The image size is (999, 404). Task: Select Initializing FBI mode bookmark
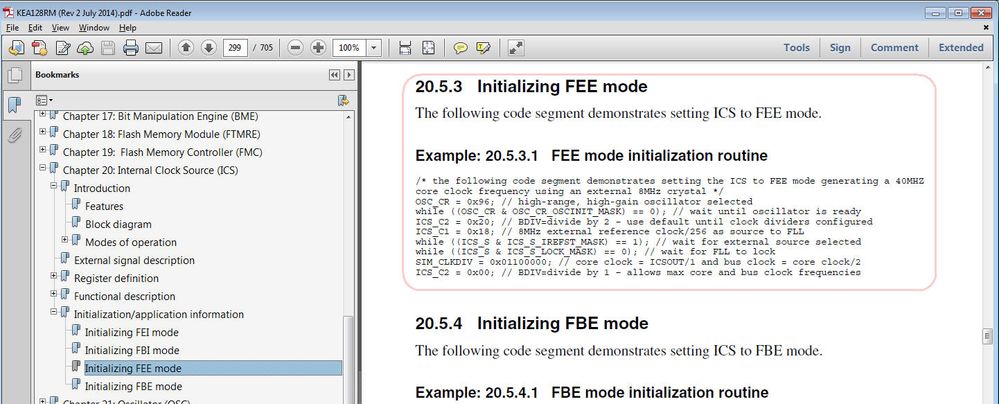(x=132, y=350)
